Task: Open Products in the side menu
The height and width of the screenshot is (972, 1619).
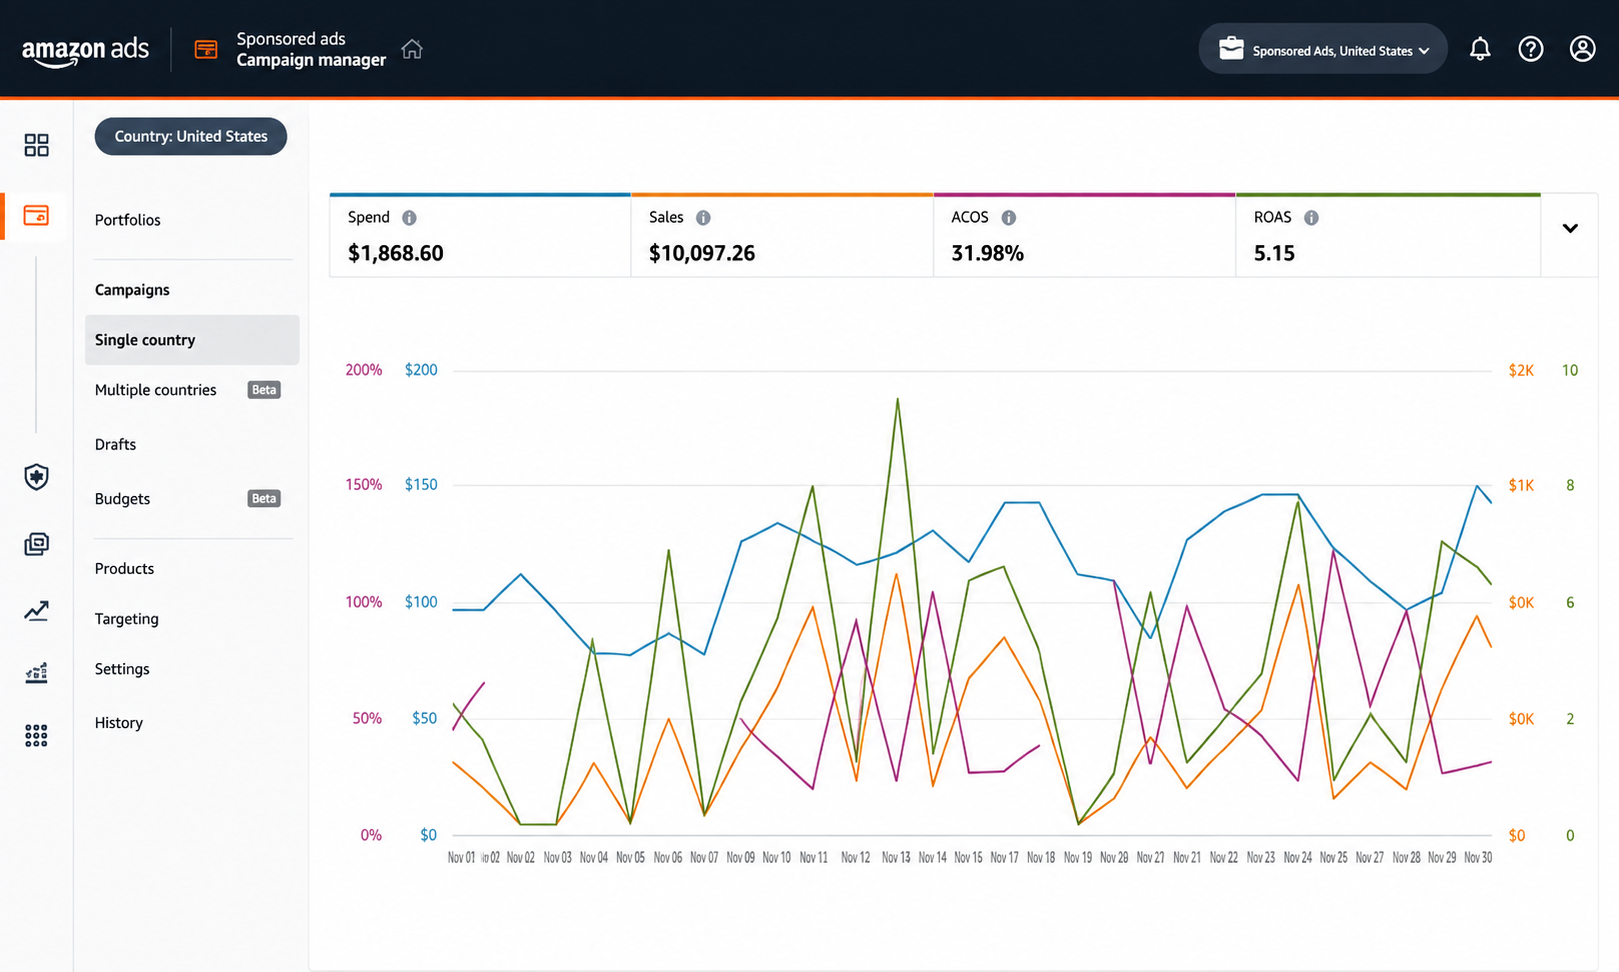Action: (x=124, y=569)
